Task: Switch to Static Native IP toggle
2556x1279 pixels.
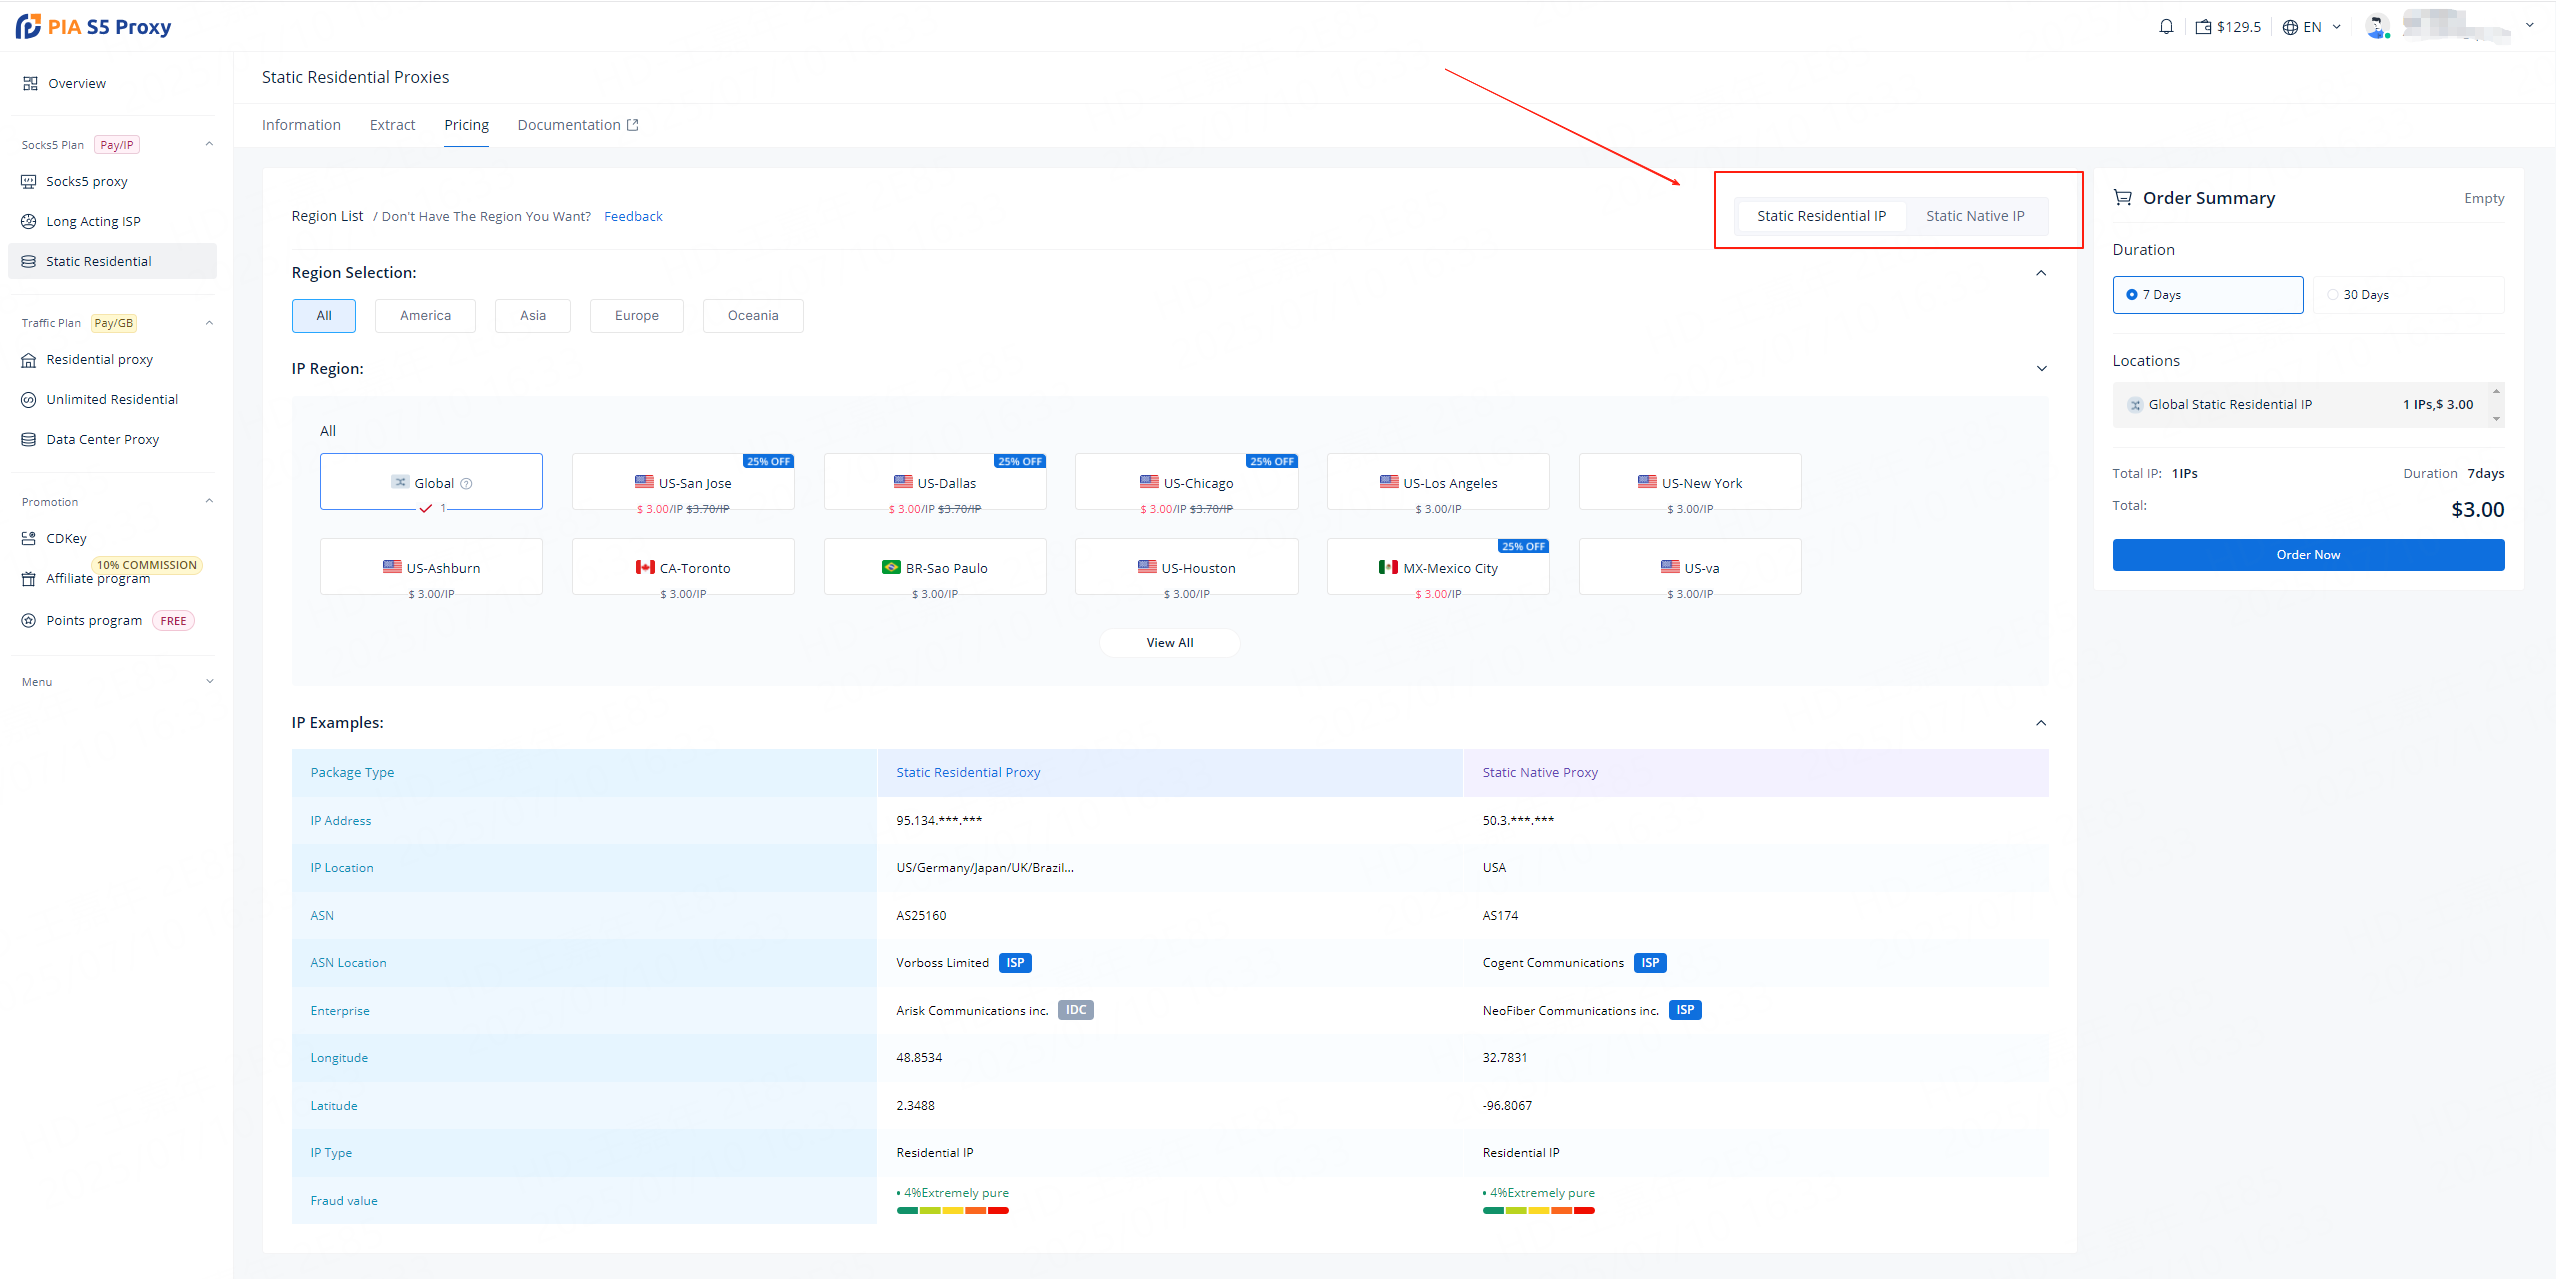Action: point(1974,216)
